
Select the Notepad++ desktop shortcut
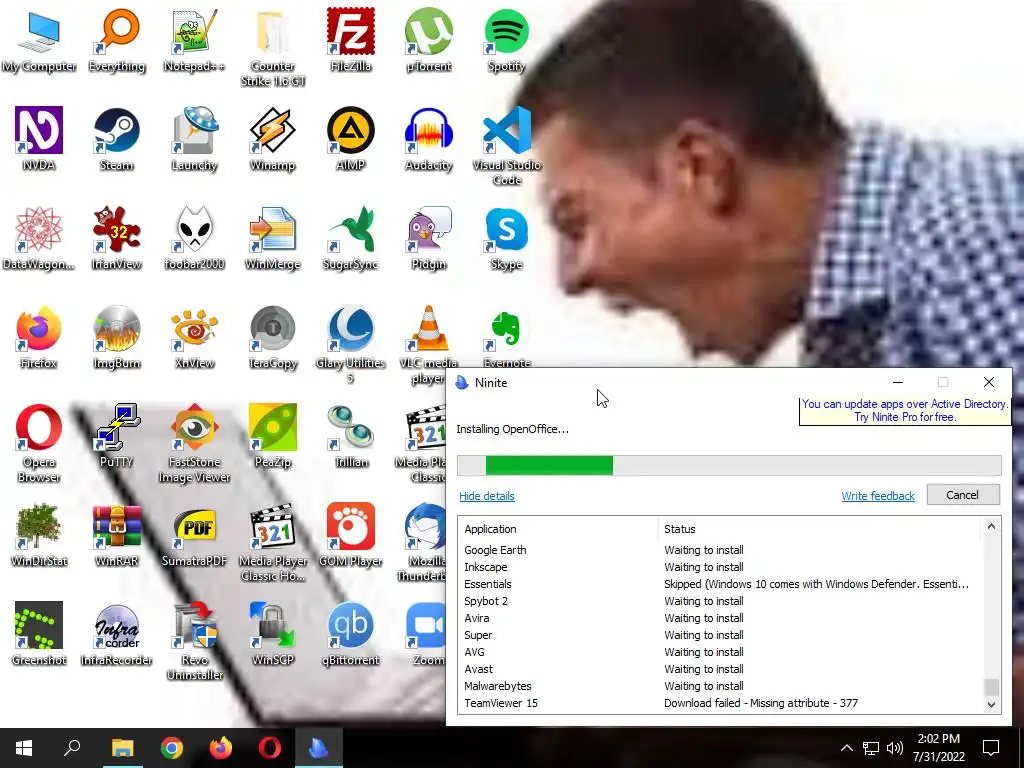pyautogui.click(x=195, y=40)
